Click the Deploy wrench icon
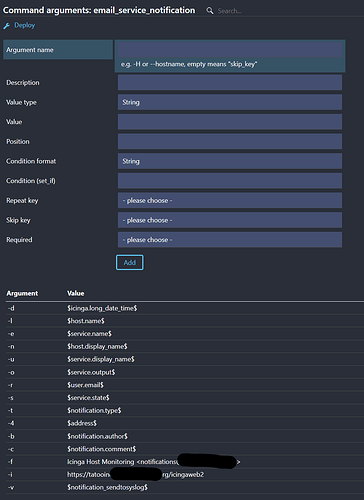The image size is (364, 500). 7,26
